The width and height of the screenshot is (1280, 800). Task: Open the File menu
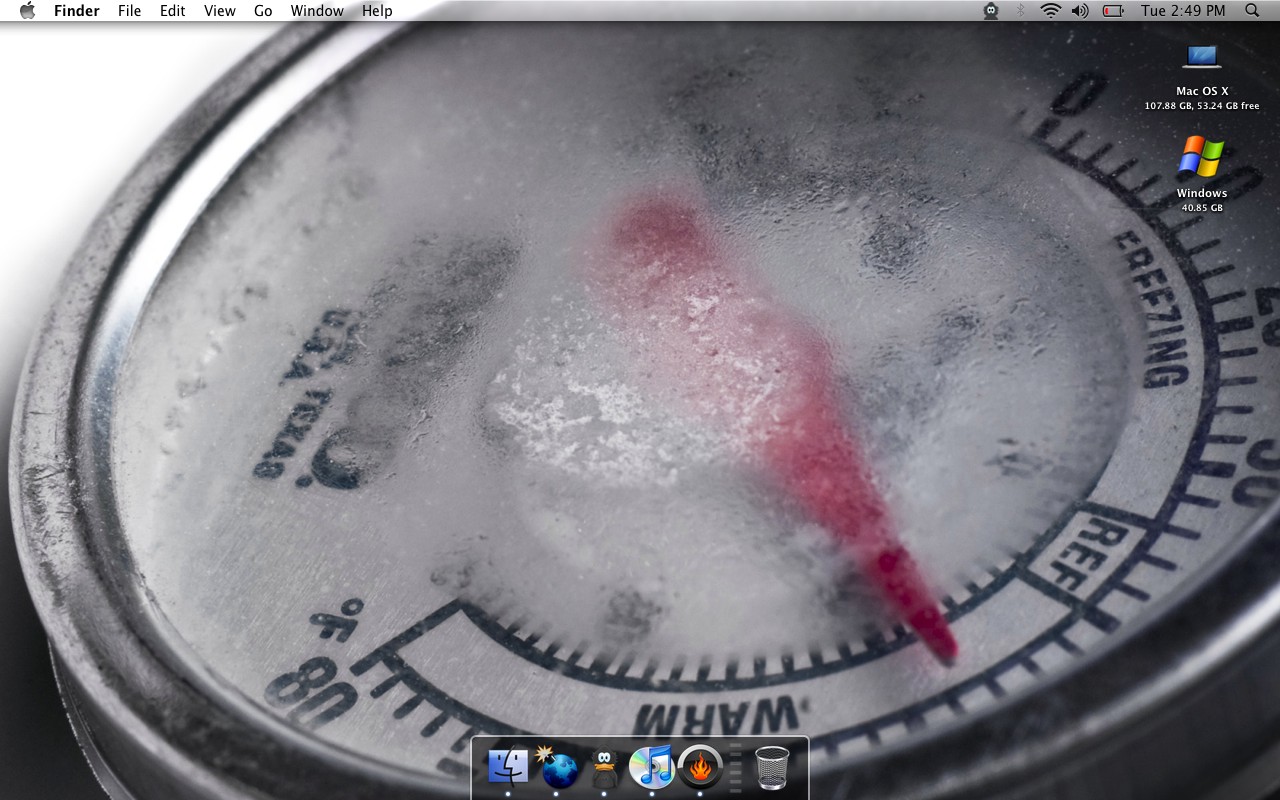[129, 10]
